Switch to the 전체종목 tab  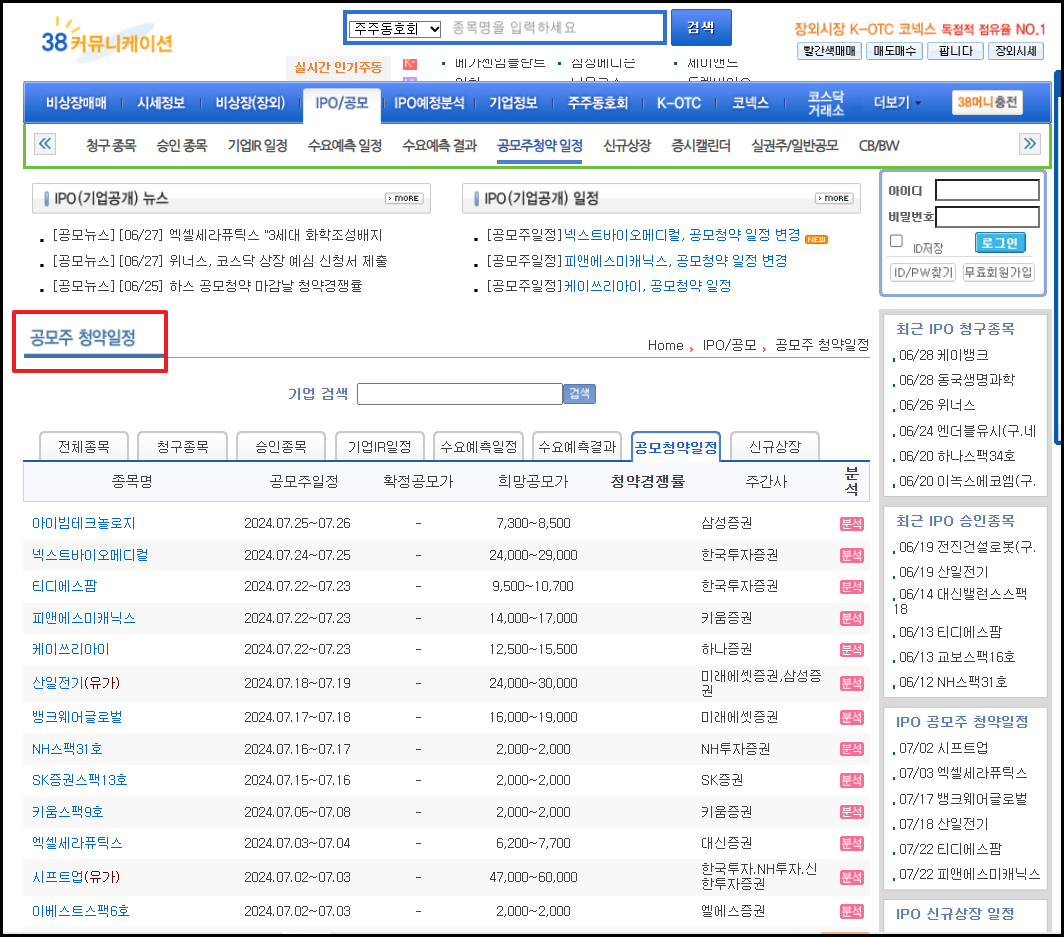point(83,446)
